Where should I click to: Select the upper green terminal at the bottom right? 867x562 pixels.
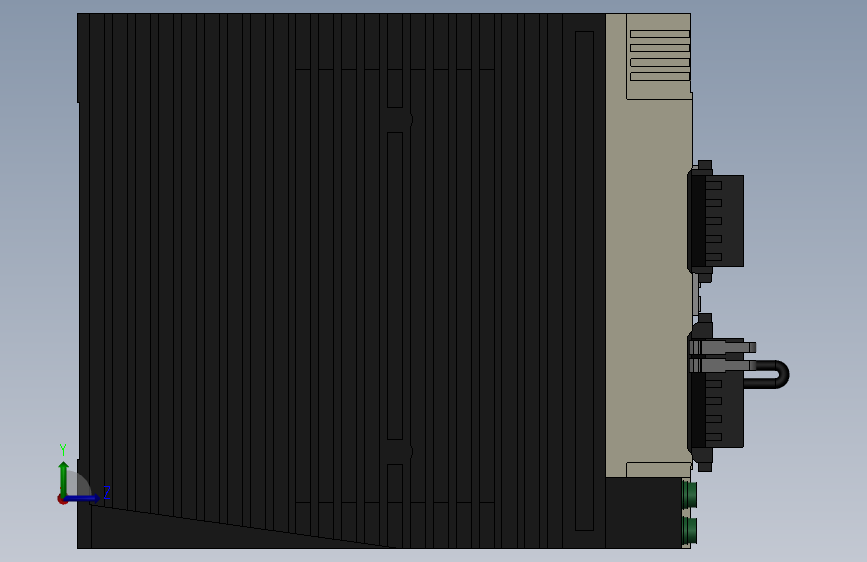point(689,495)
